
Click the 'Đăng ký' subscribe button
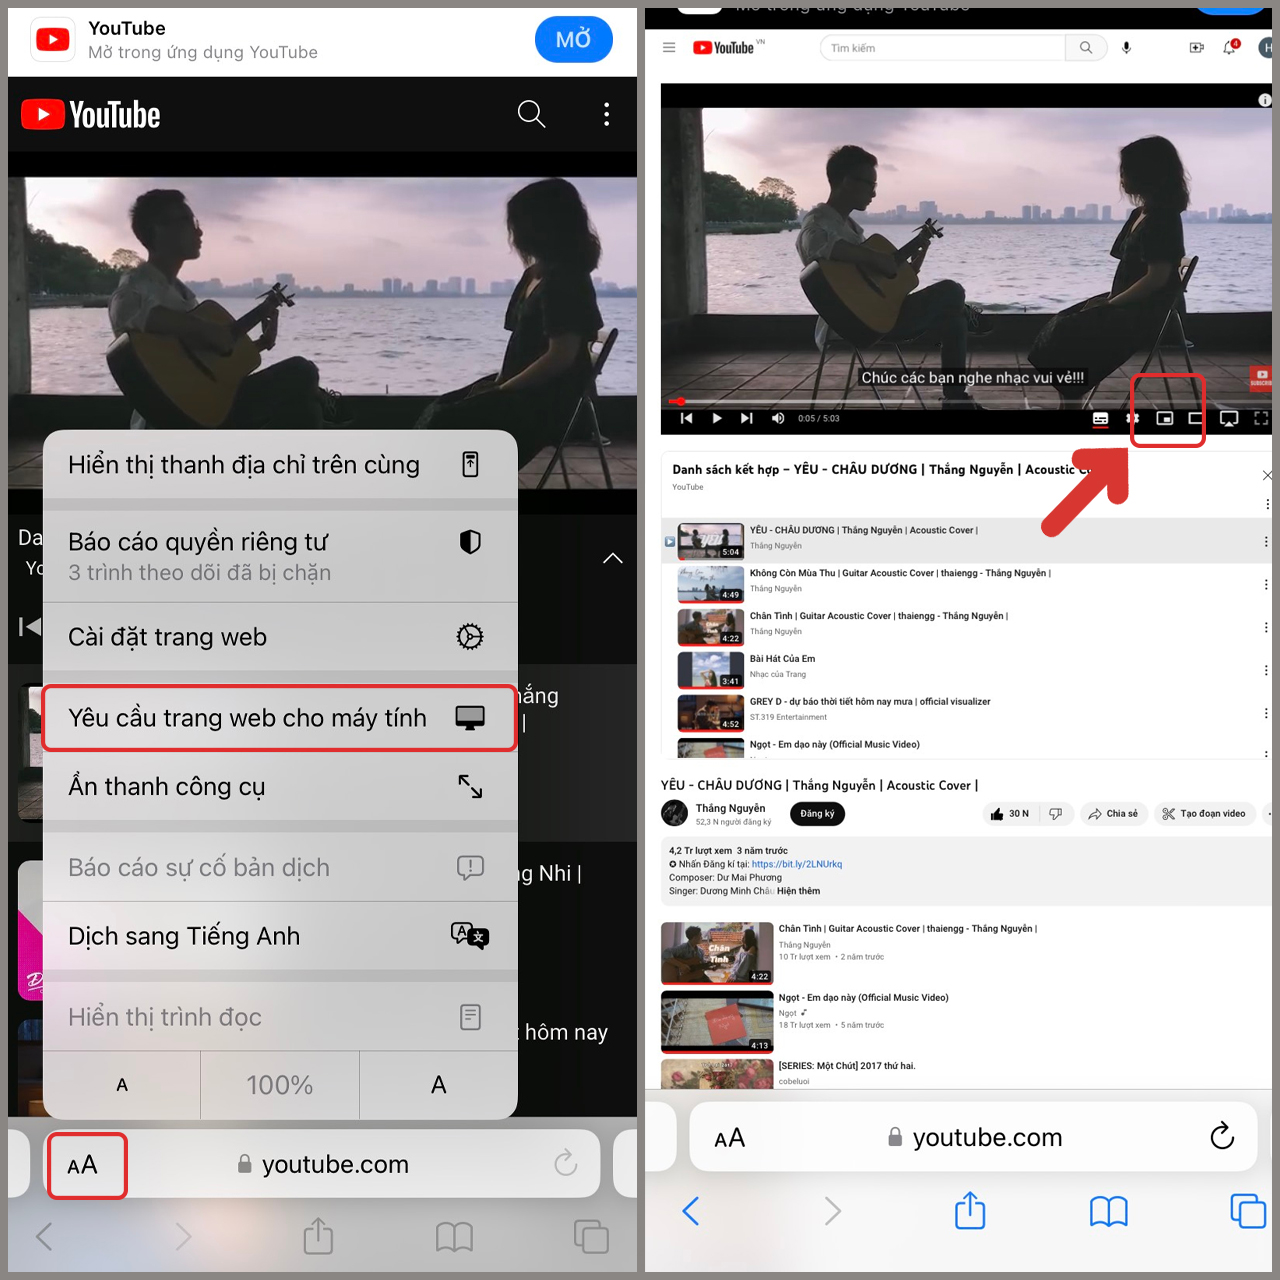pyautogui.click(x=817, y=814)
